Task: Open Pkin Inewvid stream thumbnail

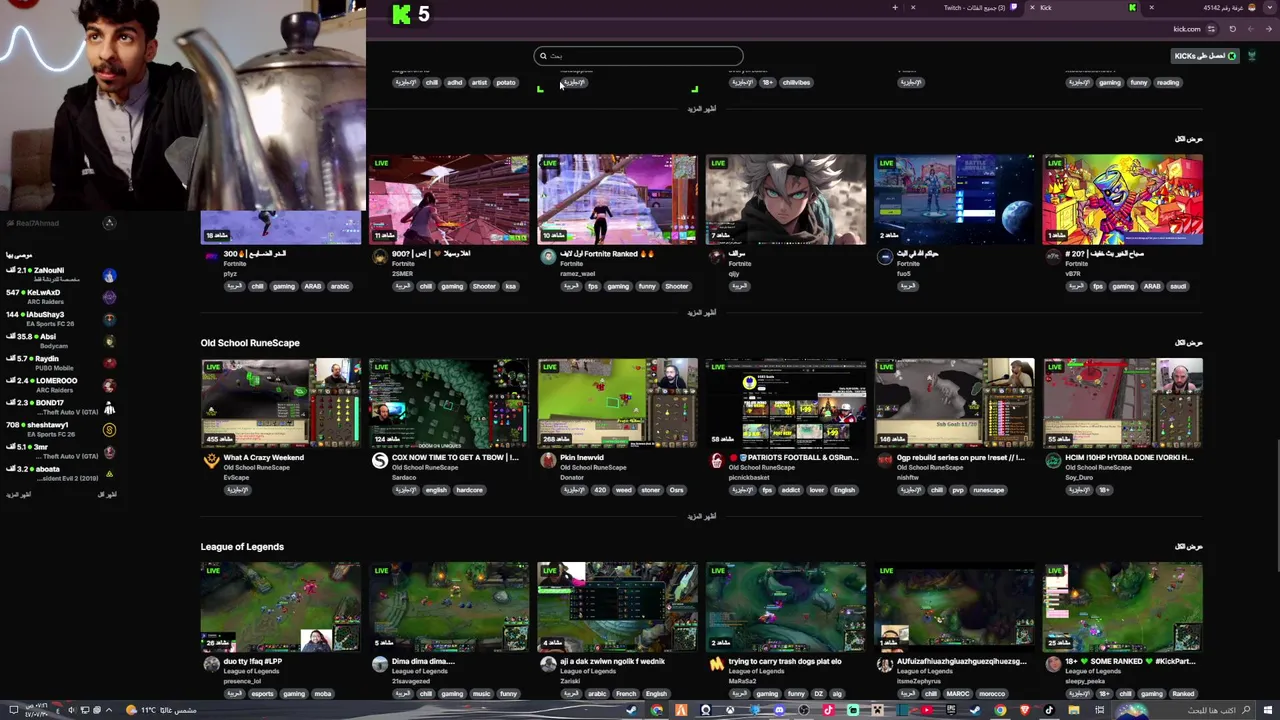Action: 617,403
